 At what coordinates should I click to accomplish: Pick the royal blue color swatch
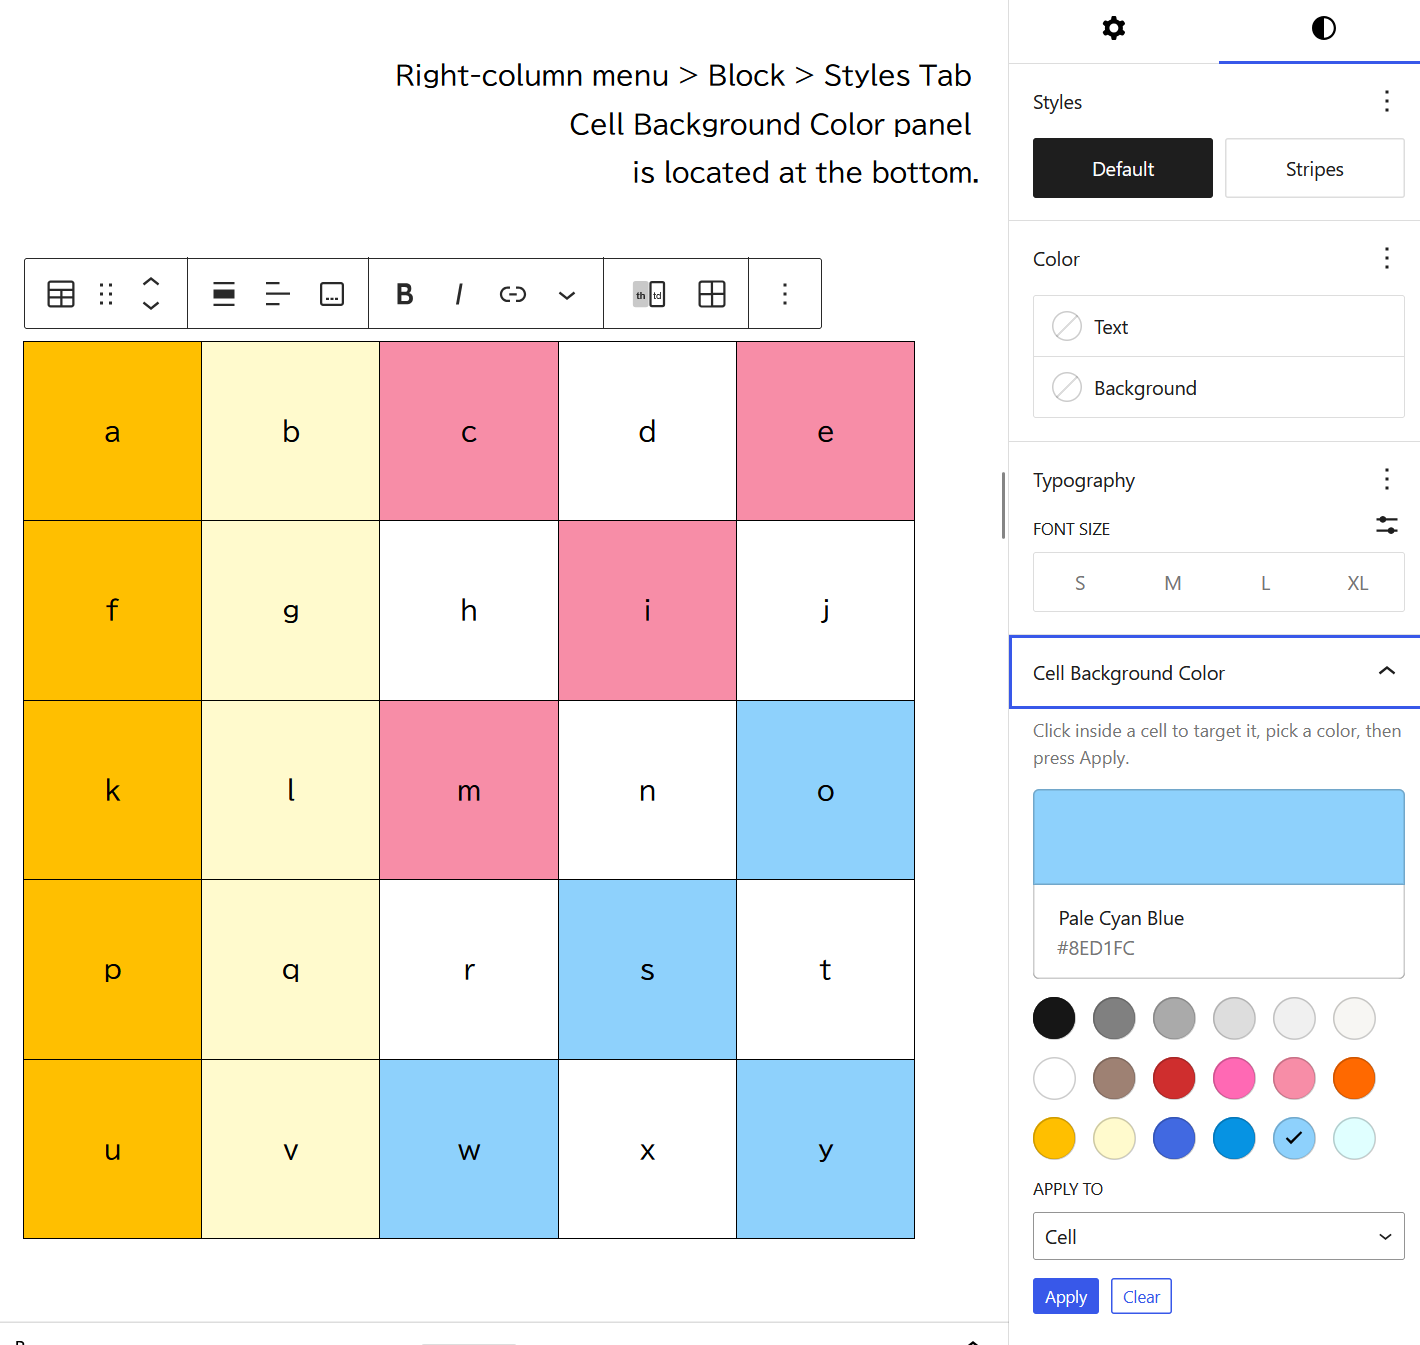[1174, 1138]
